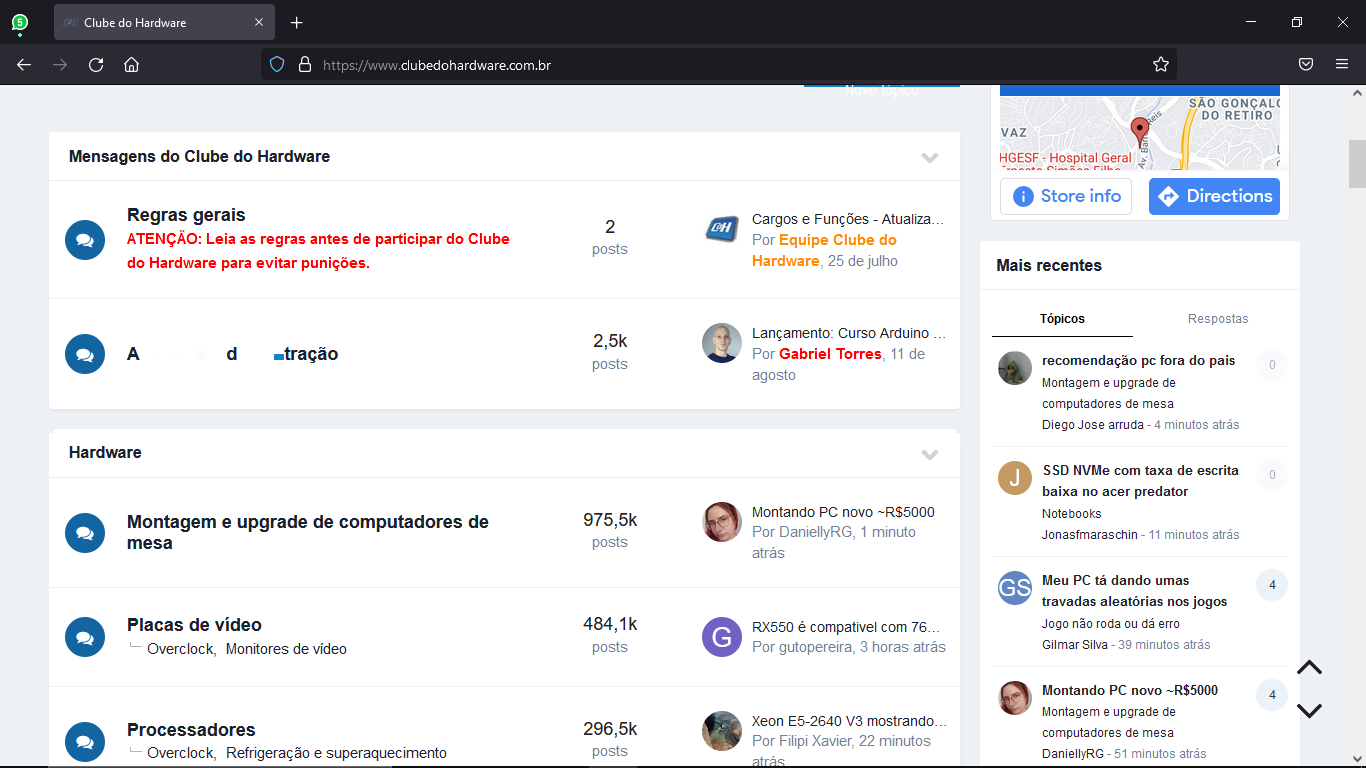Collapse Mensagens do Clube do Hardware section

930,157
